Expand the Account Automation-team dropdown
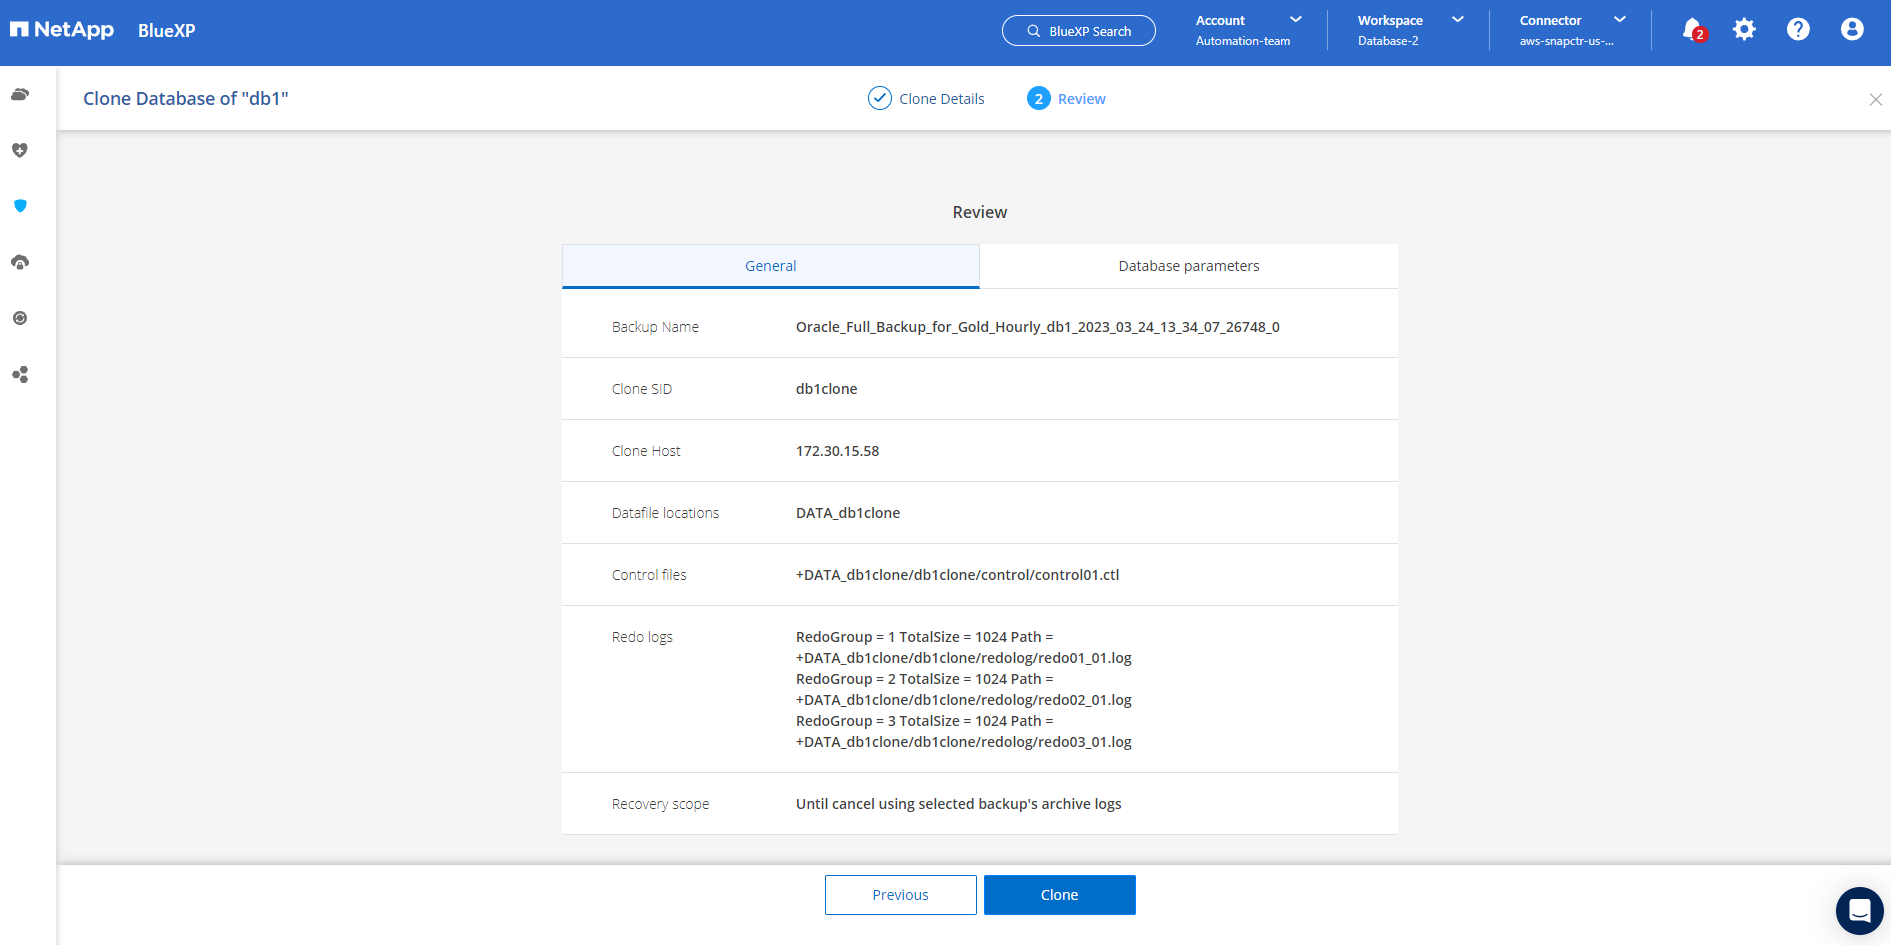1891x945 pixels. (1249, 30)
